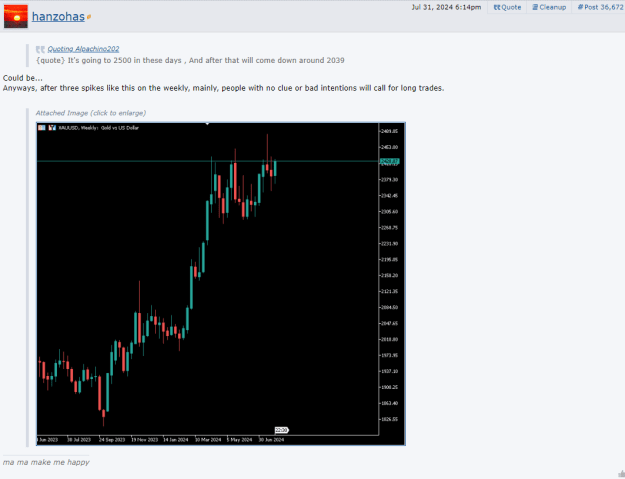Click the '24 Sep 2023' date on chart axis
The width and height of the screenshot is (625, 479).
click(112, 440)
